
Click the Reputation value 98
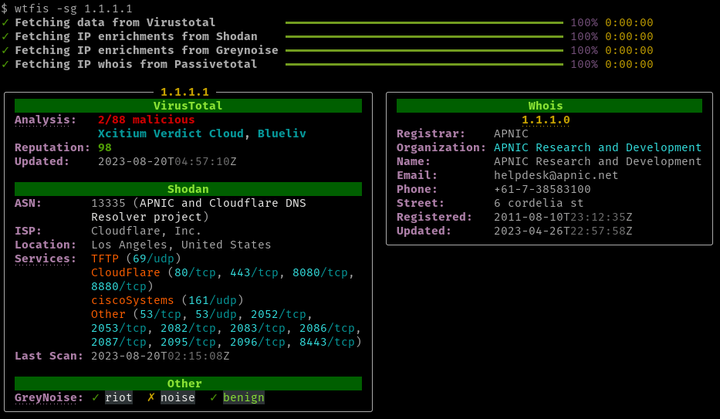[x=105, y=147]
